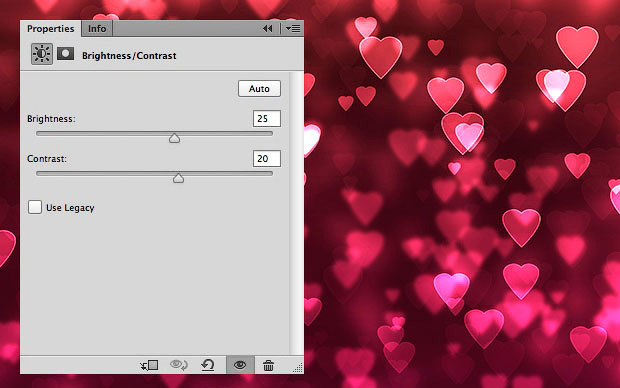620x388 pixels.
Task: Click the Brightness value field showing 25
Action: pos(267,119)
